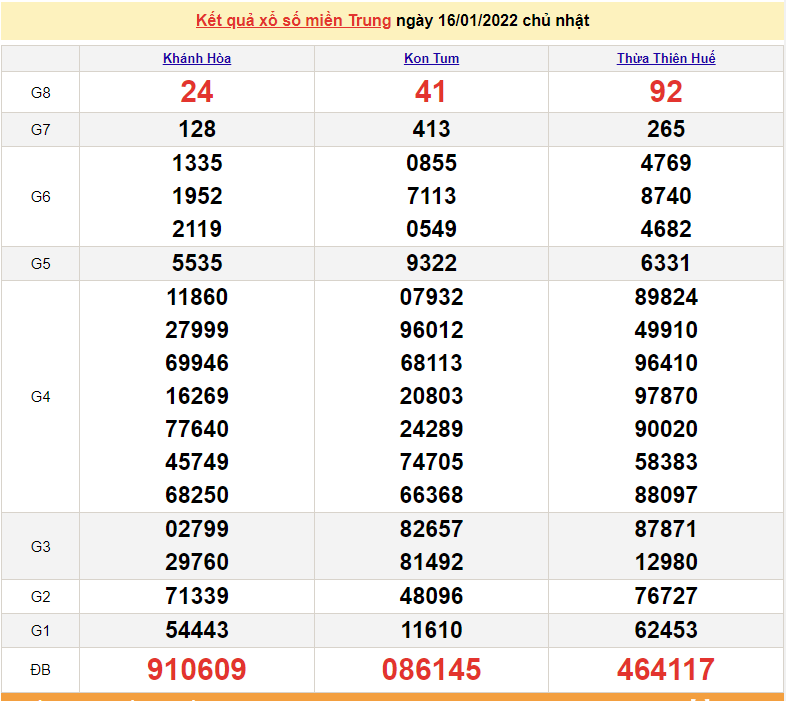Open the Kon Tum province link

click(x=431, y=58)
